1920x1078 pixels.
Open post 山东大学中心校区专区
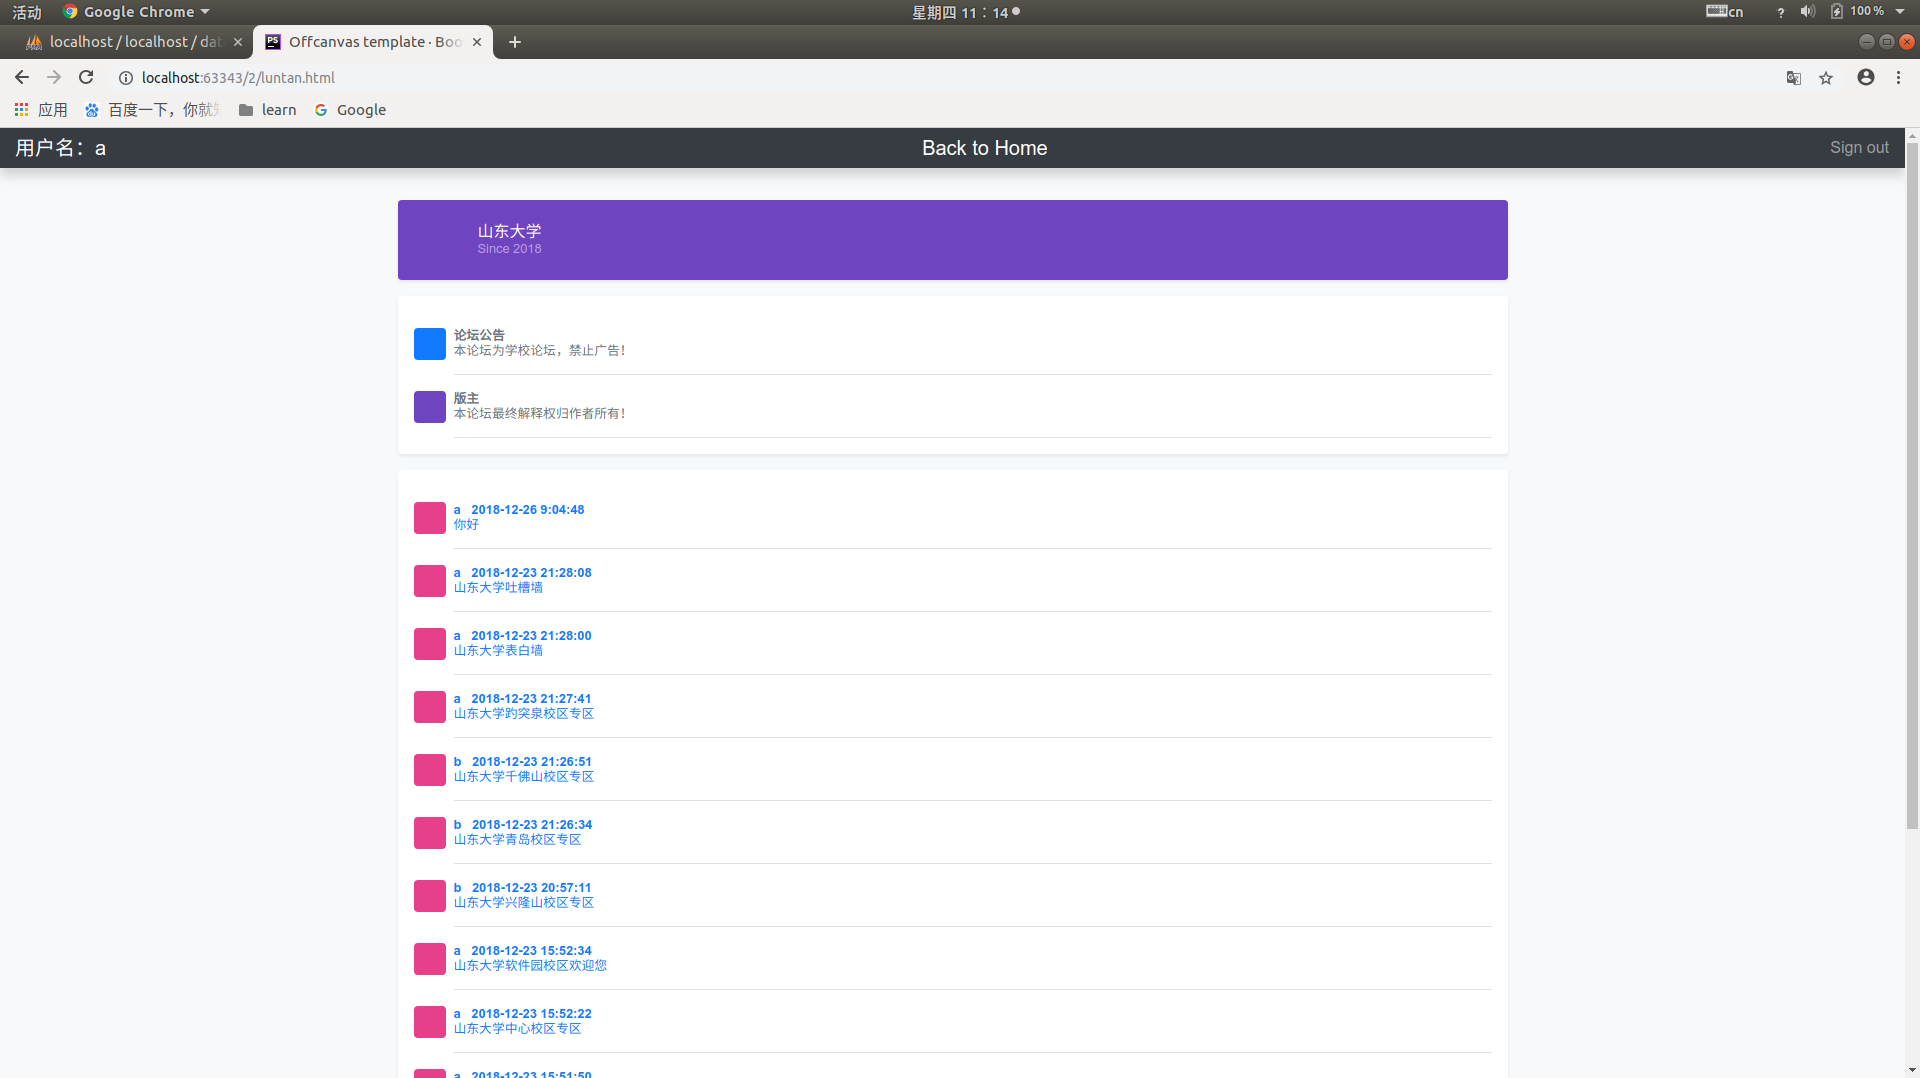point(517,1029)
